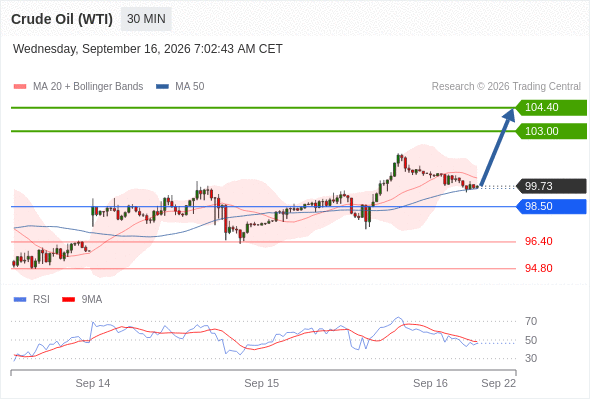Click the Crude Oil (WTI) title
The image size is (590, 400).
(62, 19)
